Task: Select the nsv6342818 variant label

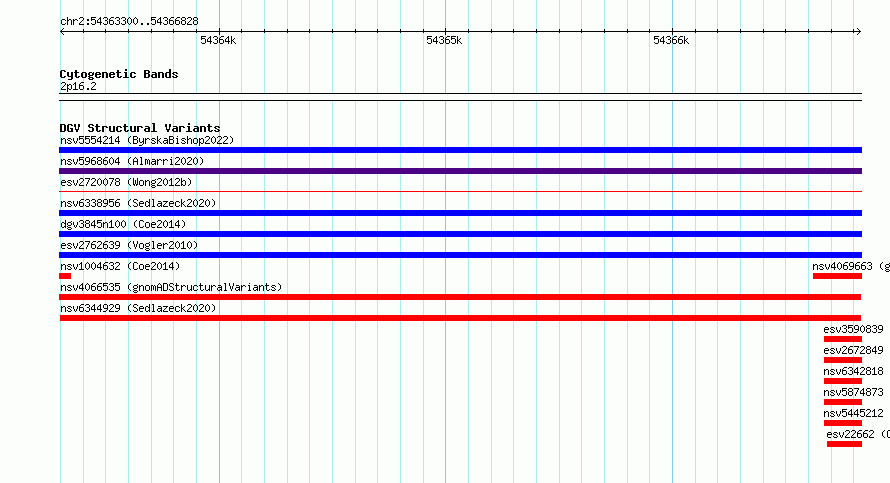Action: (853, 371)
